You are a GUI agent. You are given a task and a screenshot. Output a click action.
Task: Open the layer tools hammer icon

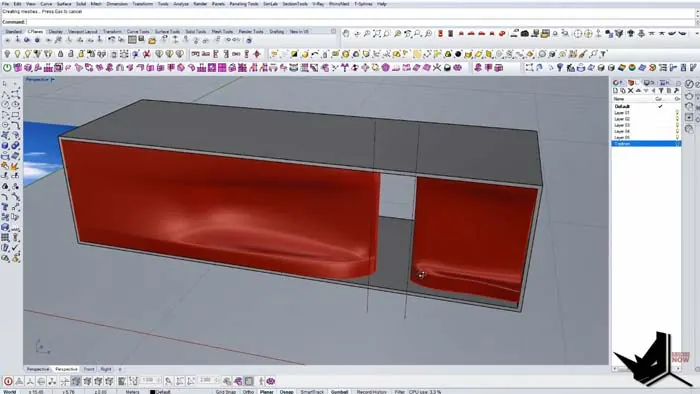coord(676,91)
